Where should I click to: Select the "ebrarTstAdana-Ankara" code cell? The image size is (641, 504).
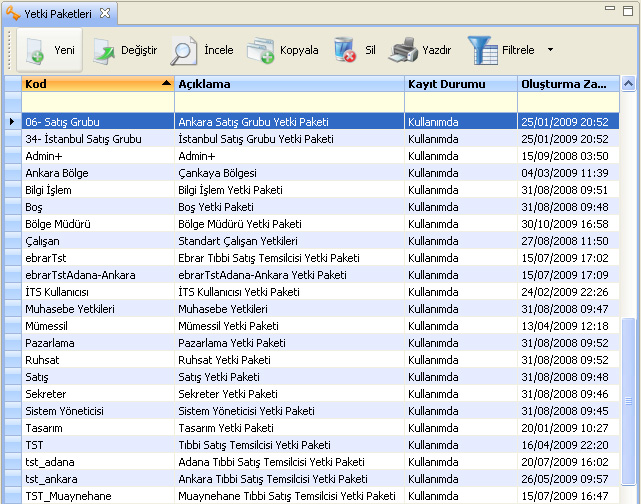pyautogui.click(x=98, y=275)
